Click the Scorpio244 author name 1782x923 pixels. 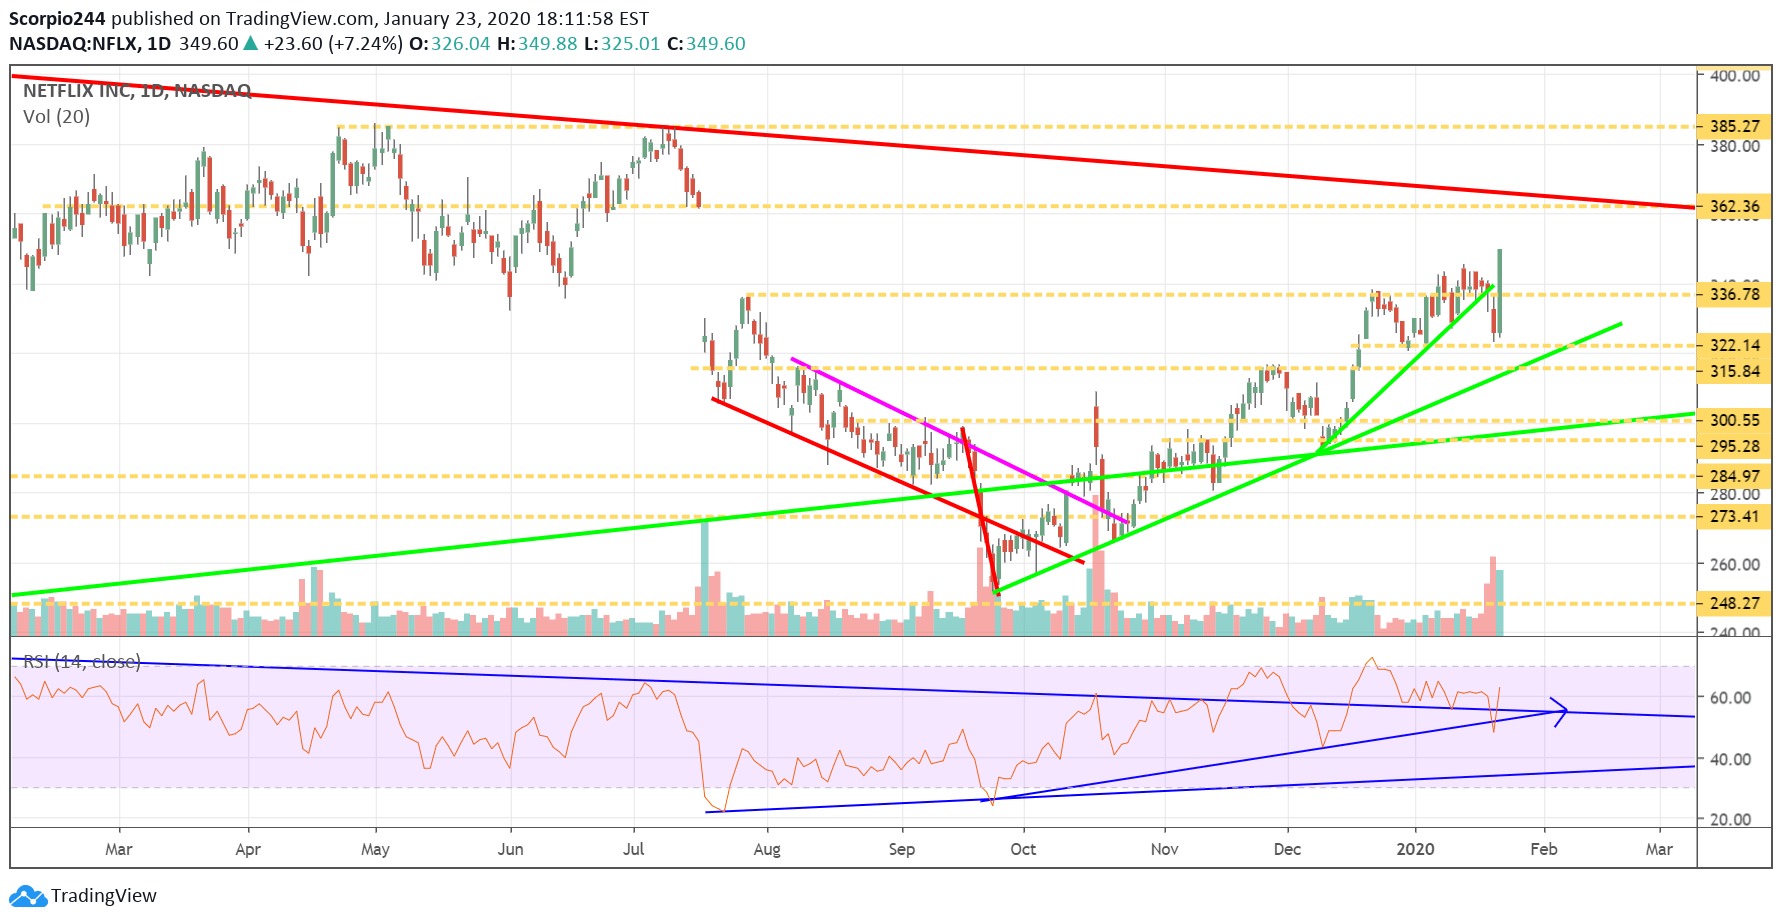pyautogui.click(x=57, y=19)
